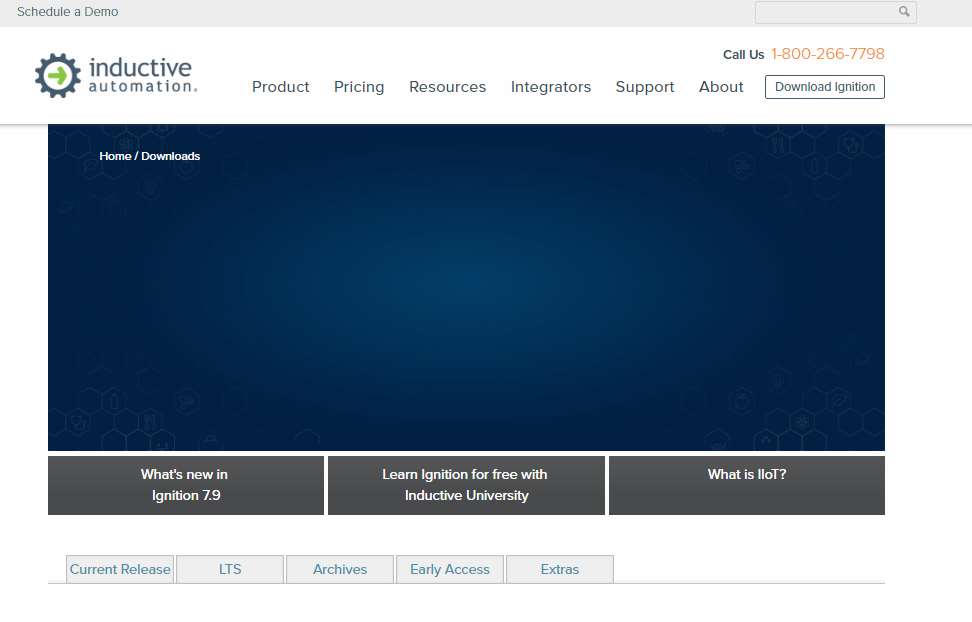Switch to the Current Release tab
Image resolution: width=972 pixels, height=622 pixels.
click(120, 569)
